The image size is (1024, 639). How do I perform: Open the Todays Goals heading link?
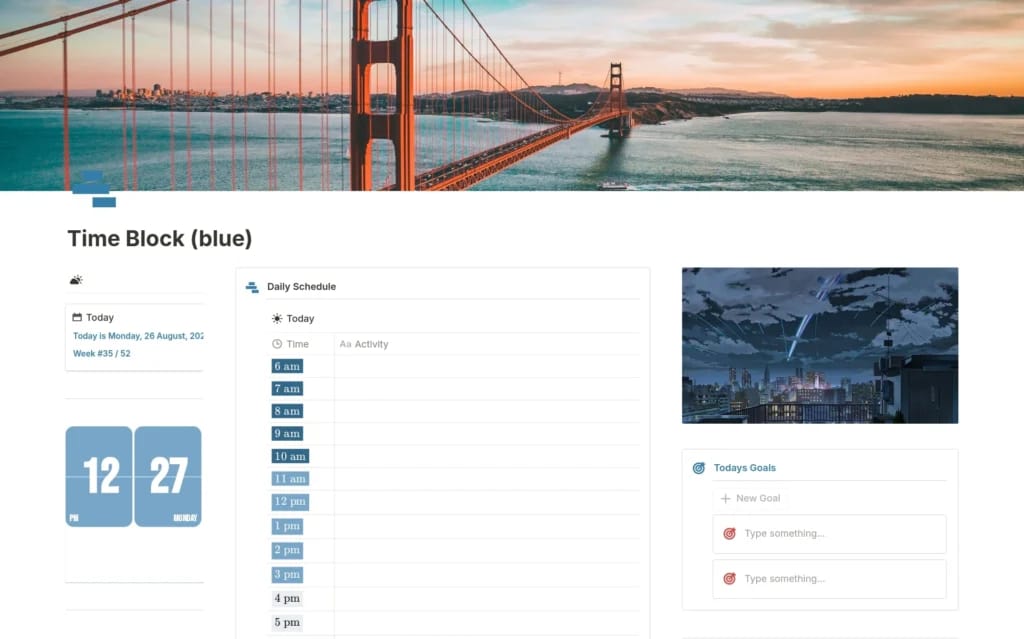click(744, 468)
